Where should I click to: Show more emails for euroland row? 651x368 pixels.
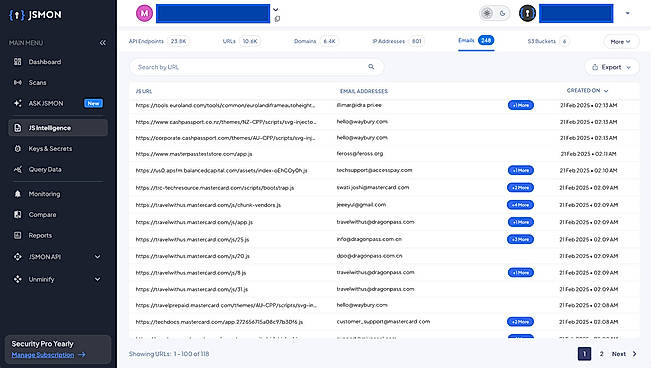[x=521, y=105]
